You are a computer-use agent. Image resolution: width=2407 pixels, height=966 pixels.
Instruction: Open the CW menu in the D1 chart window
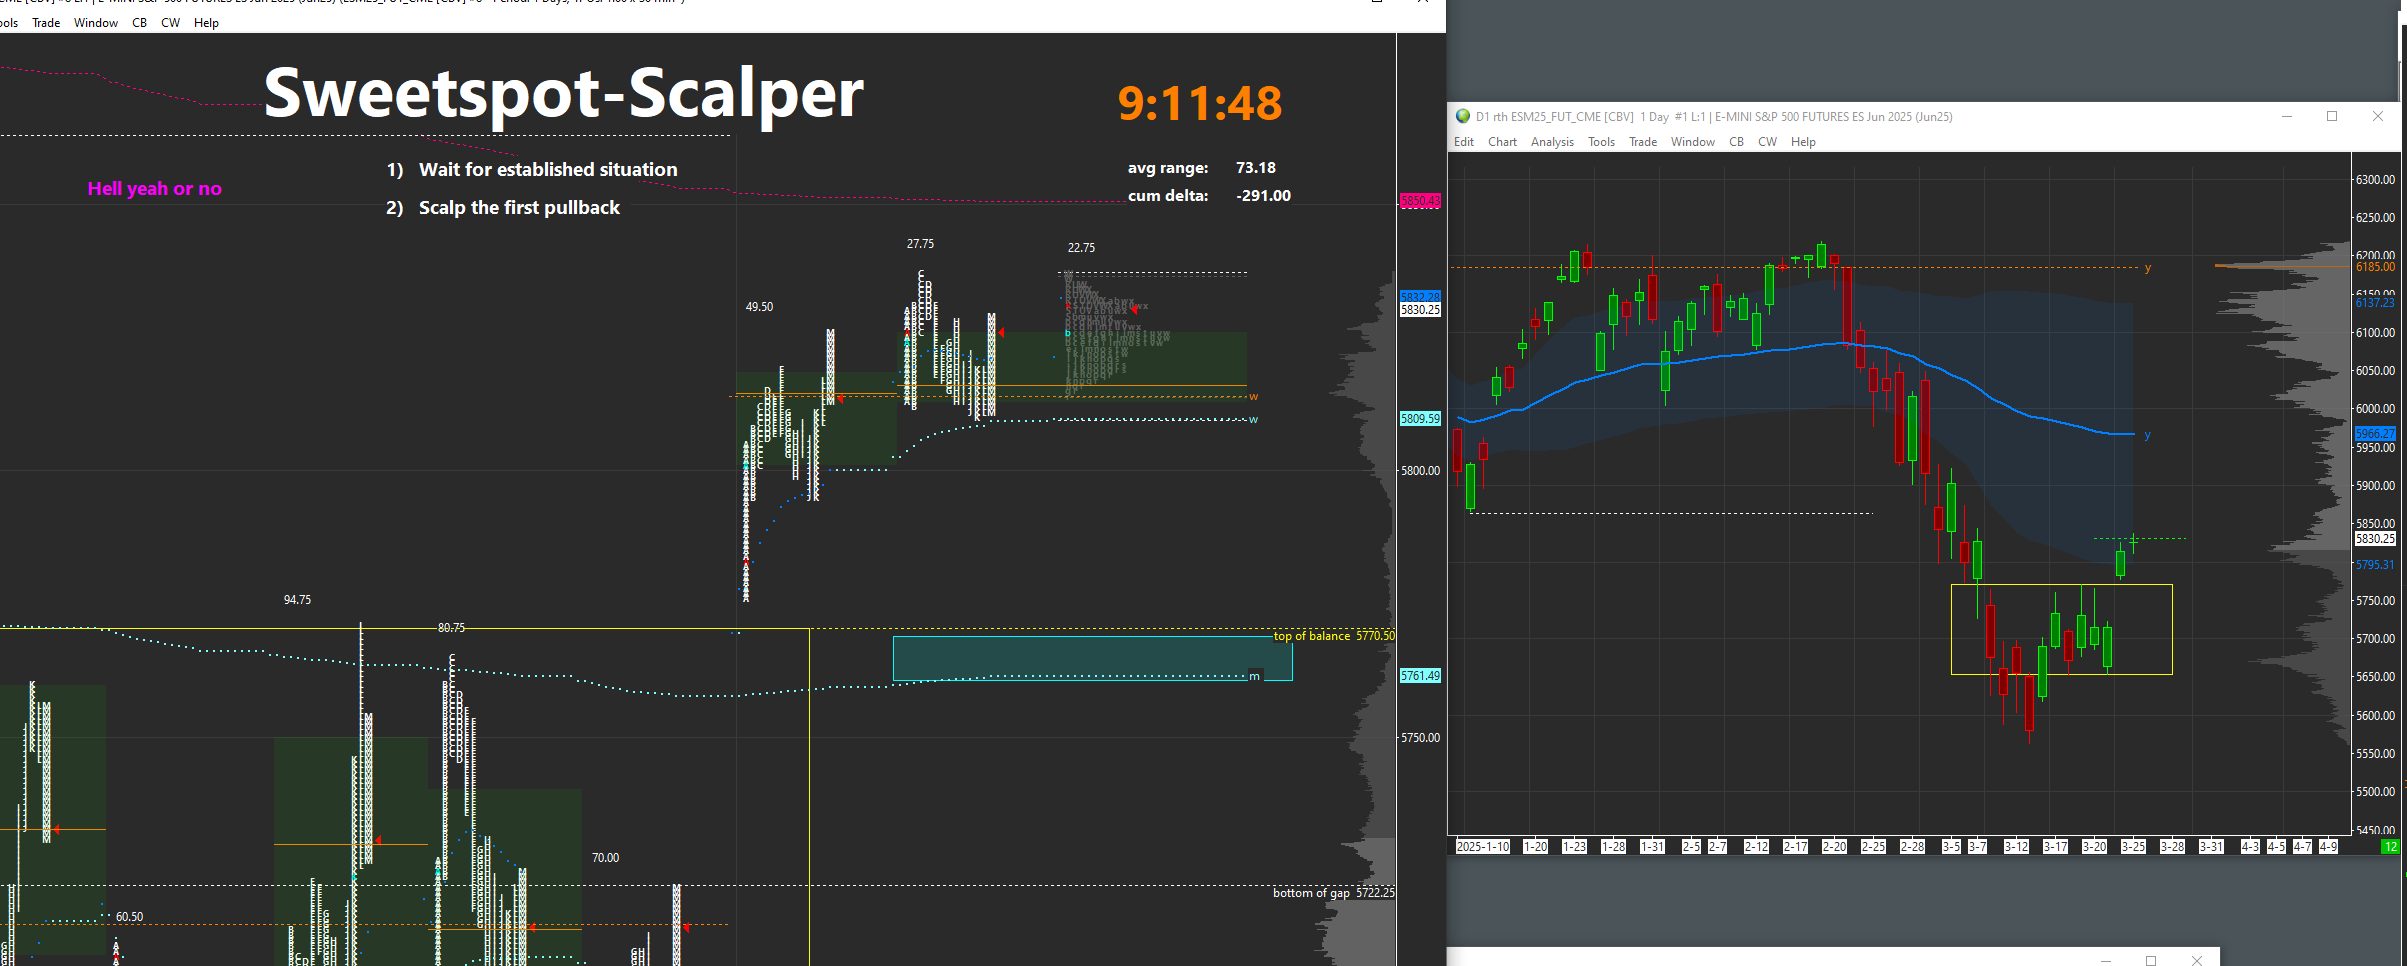(x=1767, y=142)
